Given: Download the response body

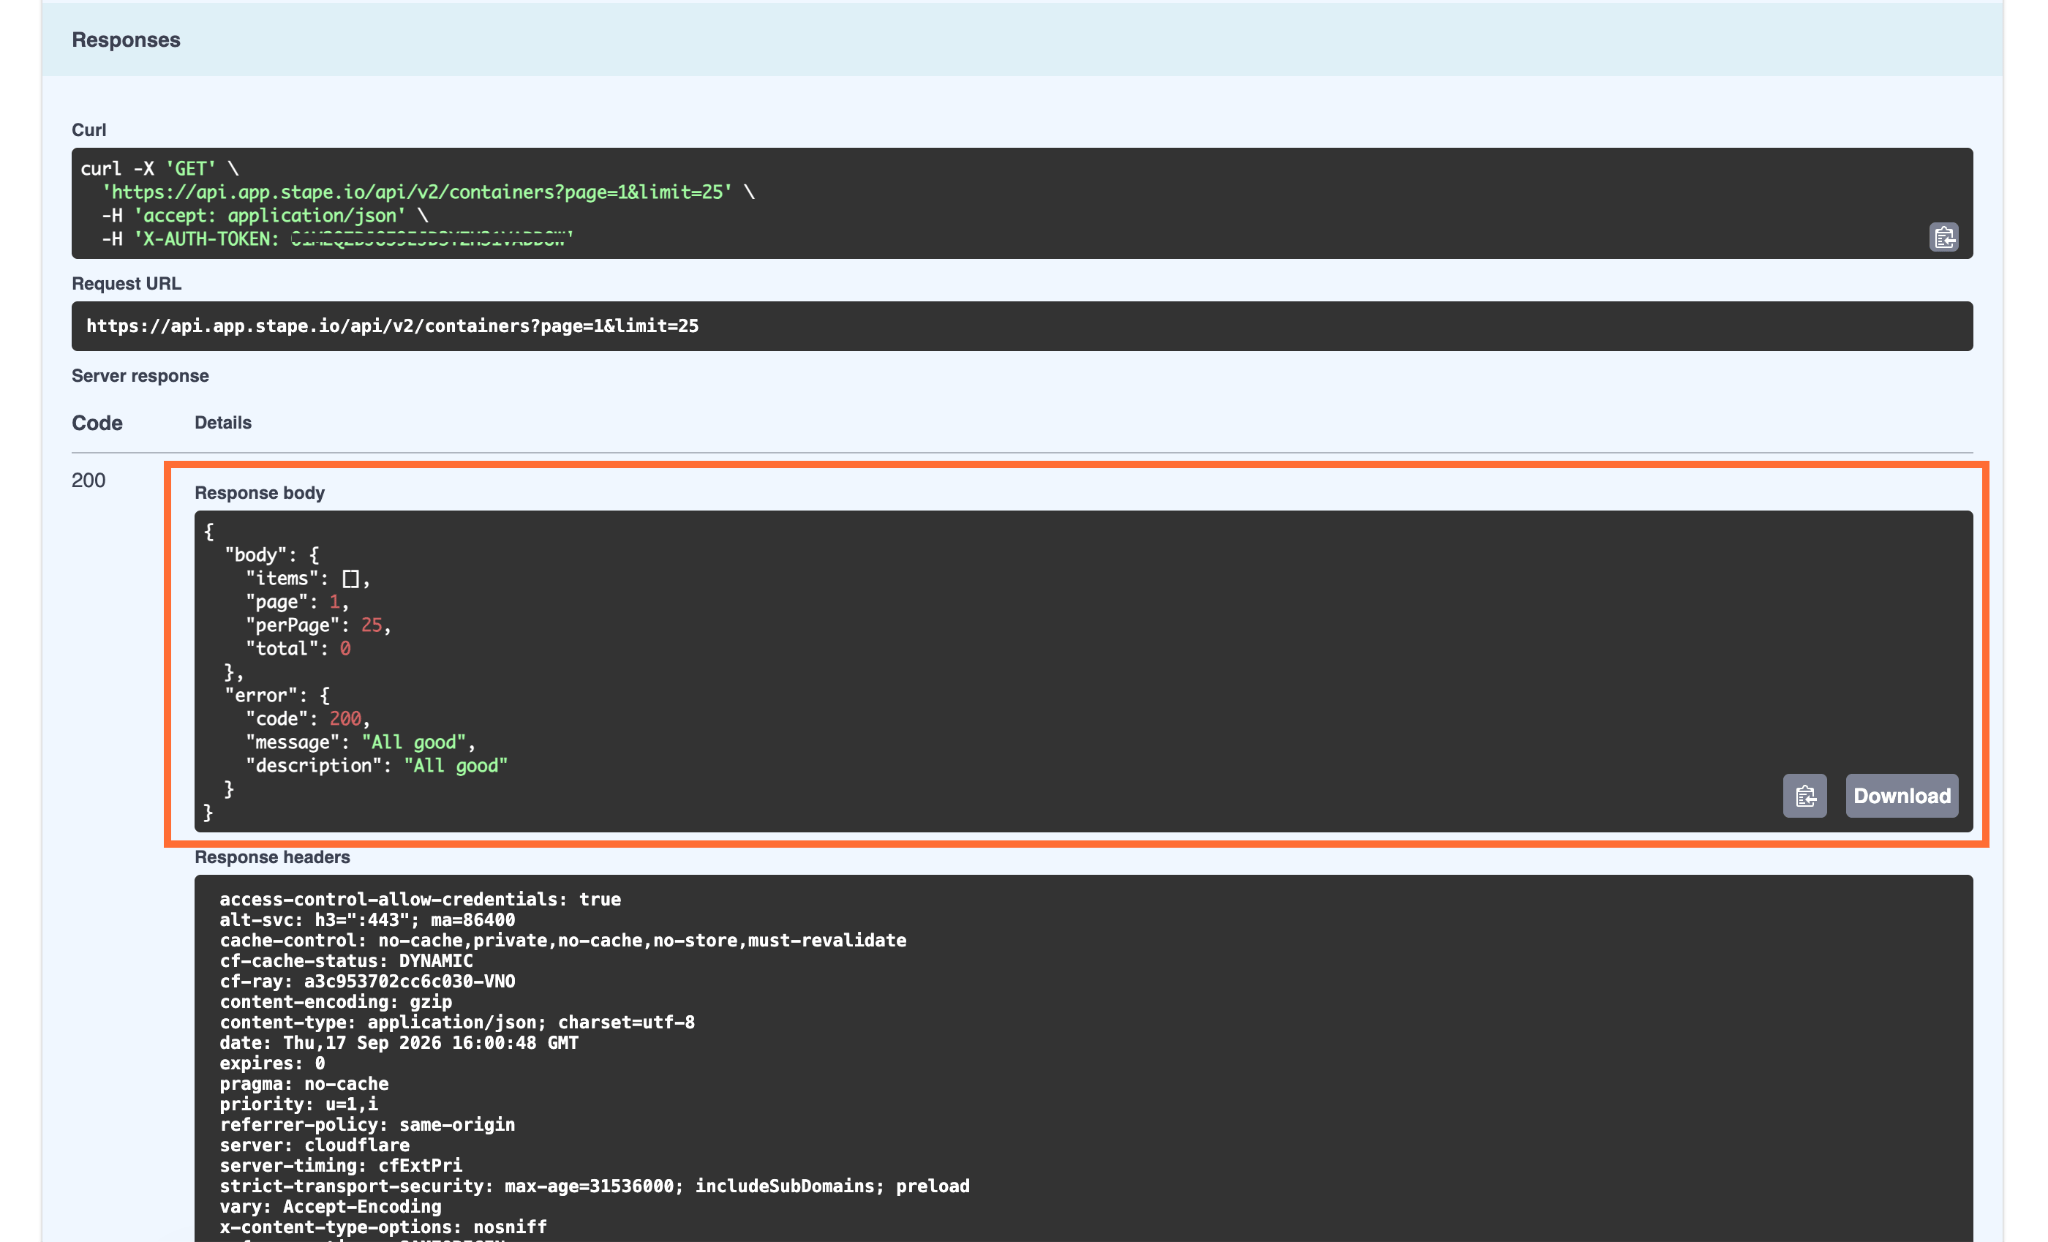Looking at the screenshot, I should 1901,796.
